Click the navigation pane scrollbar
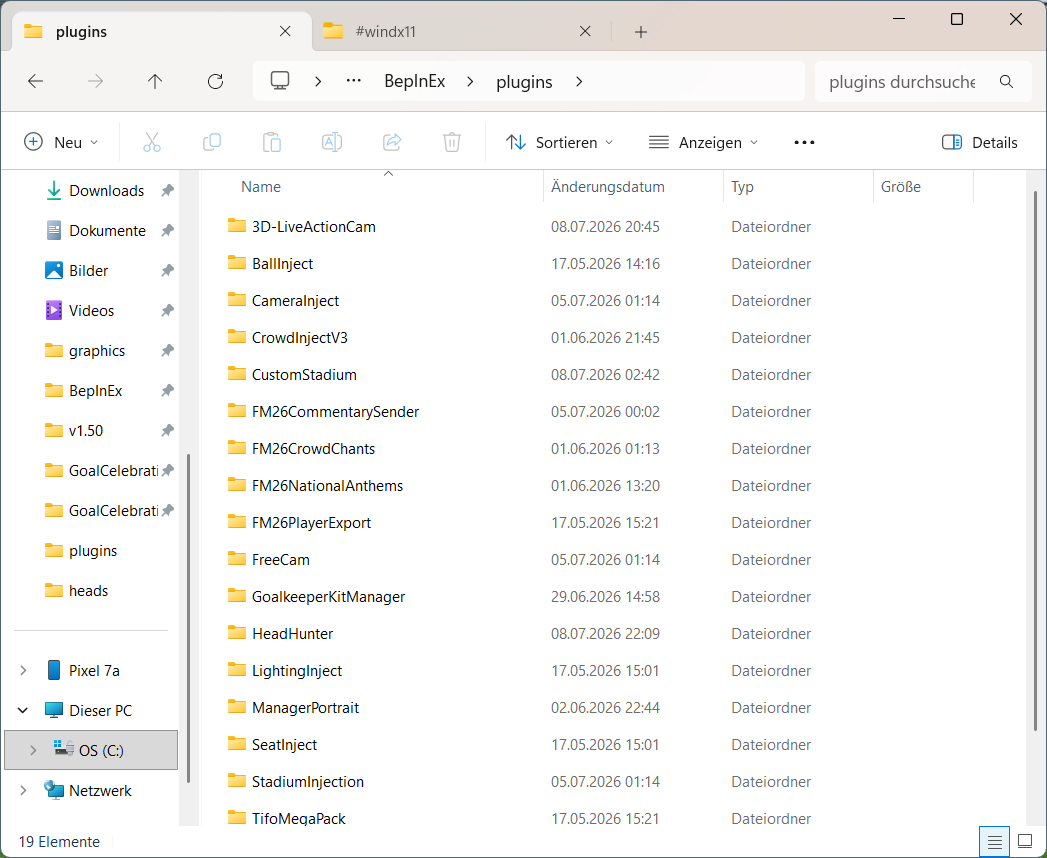Screen dimensions: 1047x858 [x=188, y=618]
